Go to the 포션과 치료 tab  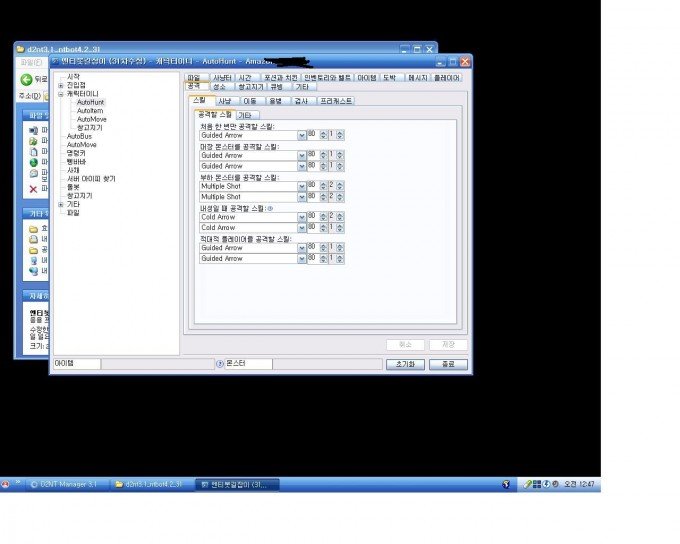point(280,77)
